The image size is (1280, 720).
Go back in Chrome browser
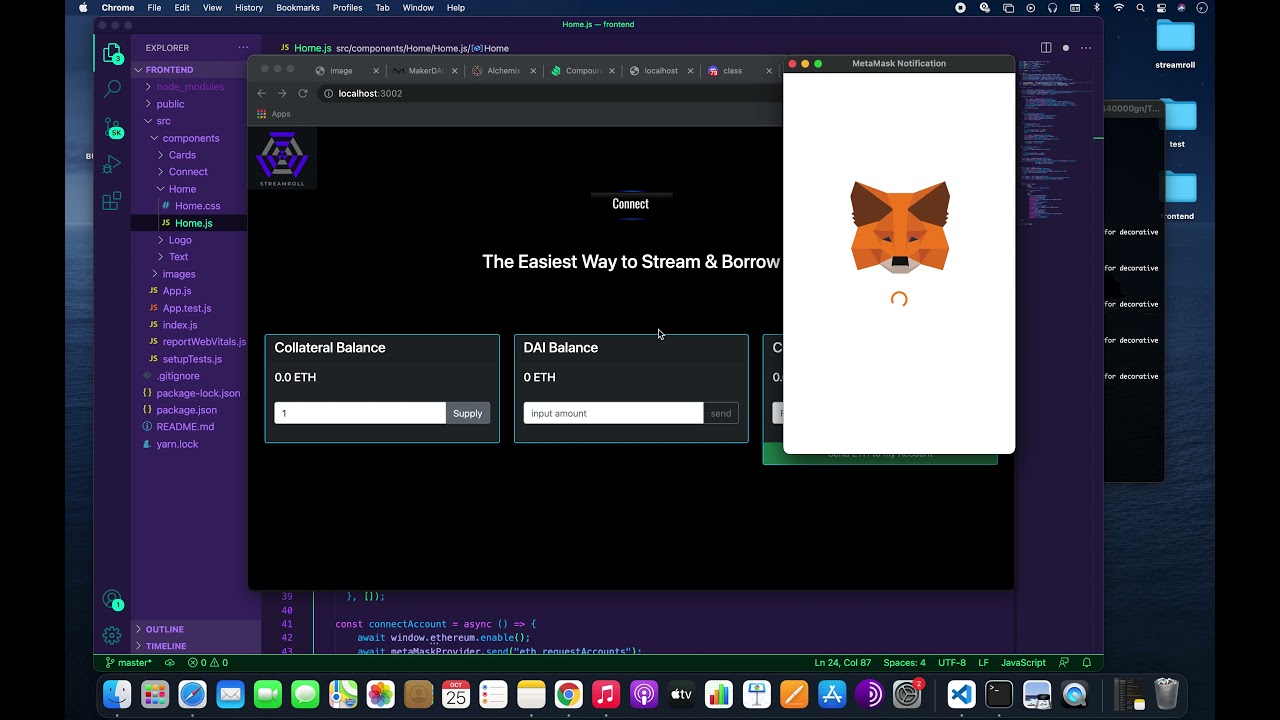tap(262, 93)
